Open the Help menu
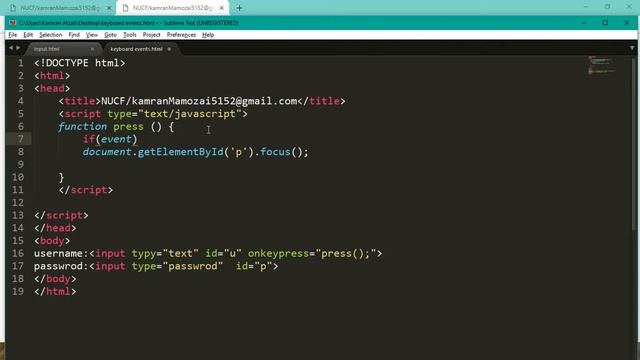The height and width of the screenshot is (360, 640). pos(208,35)
